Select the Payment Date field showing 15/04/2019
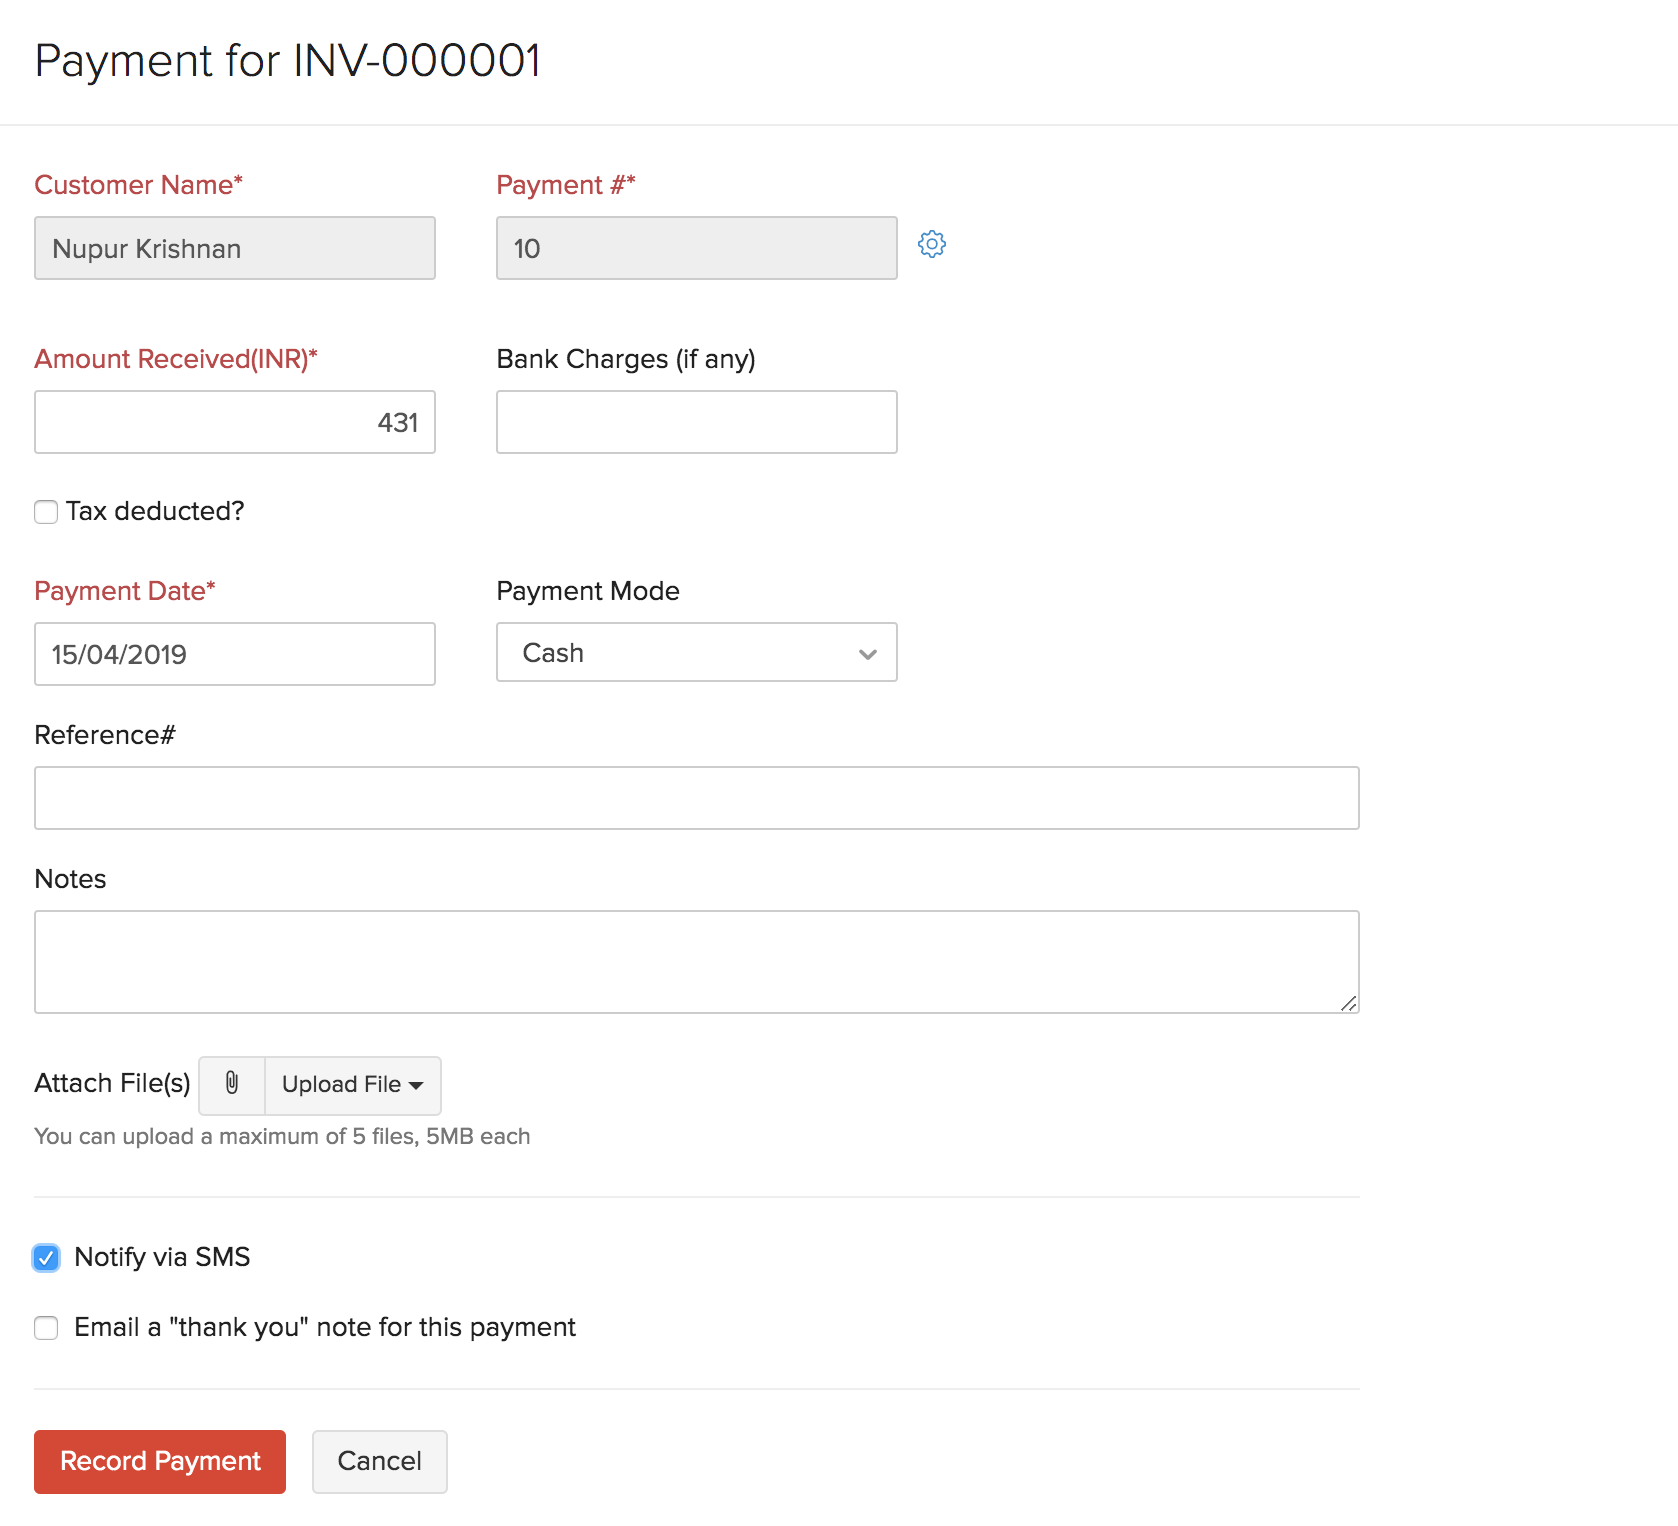 tap(234, 654)
